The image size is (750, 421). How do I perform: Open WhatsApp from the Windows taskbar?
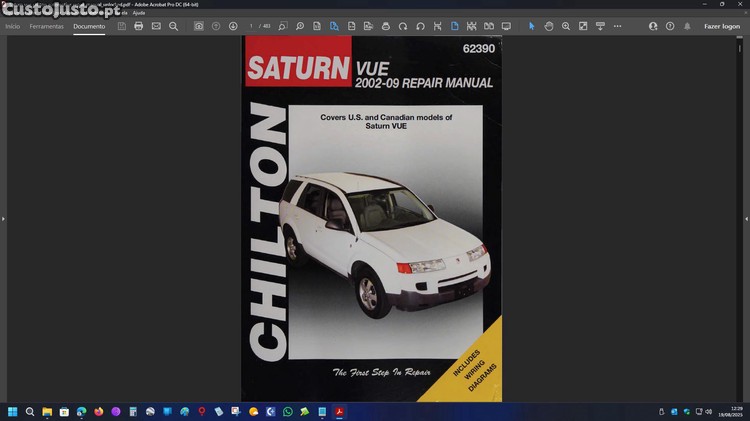(x=288, y=411)
